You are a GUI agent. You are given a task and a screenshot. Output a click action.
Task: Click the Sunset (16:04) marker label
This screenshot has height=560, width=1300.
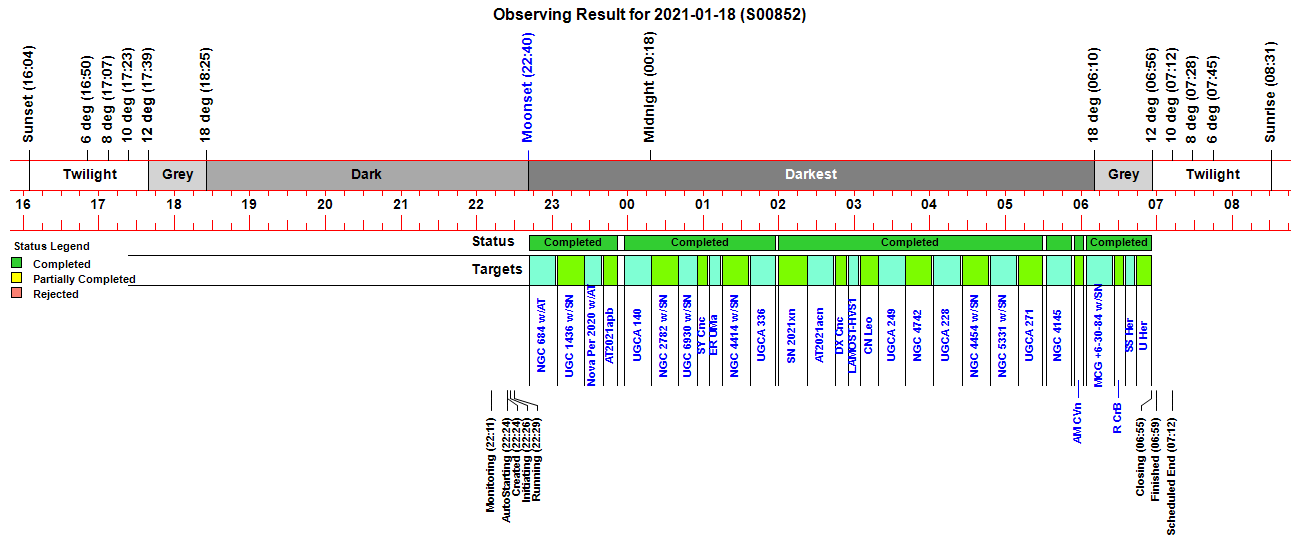pos(29,94)
